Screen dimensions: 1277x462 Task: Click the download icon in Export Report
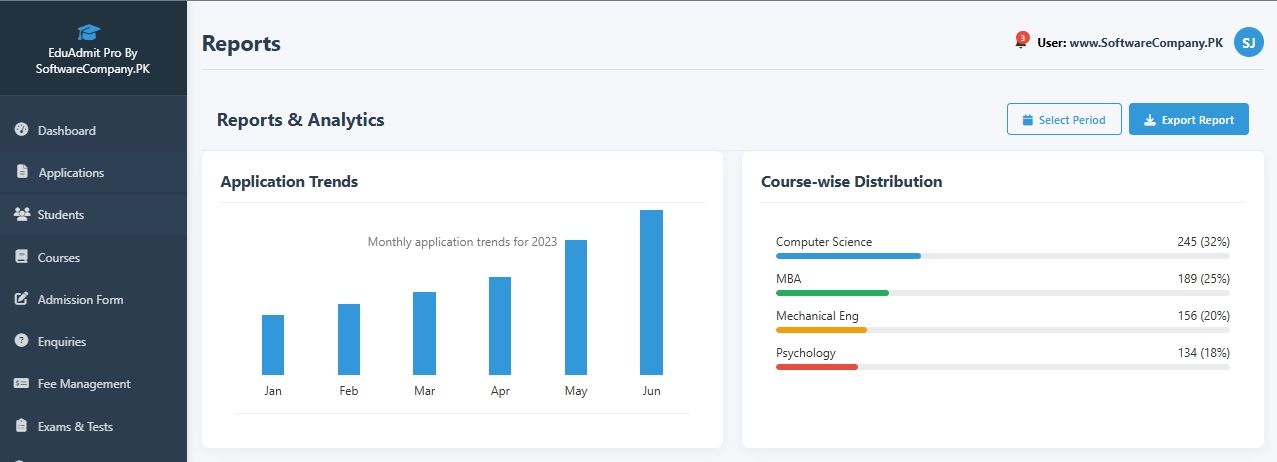coord(1150,120)
